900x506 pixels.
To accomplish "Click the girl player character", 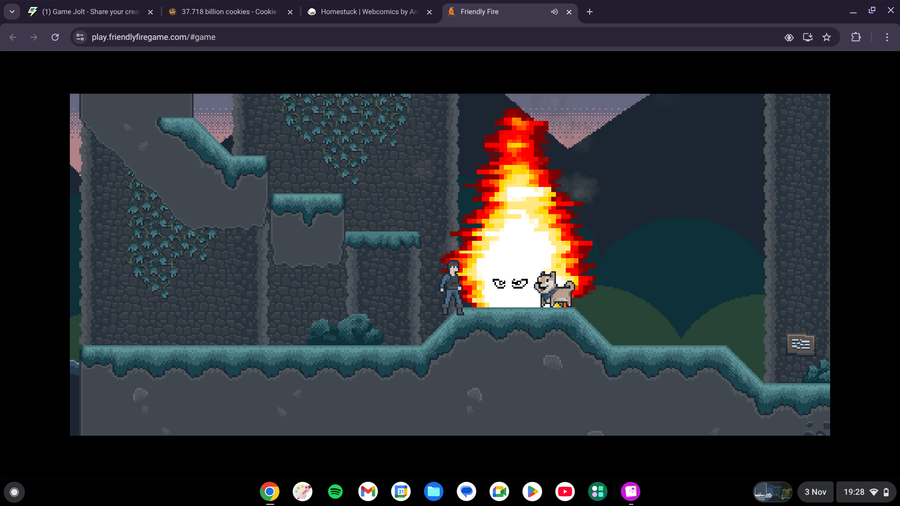I will pyautogui.click(x=452, y=287).
